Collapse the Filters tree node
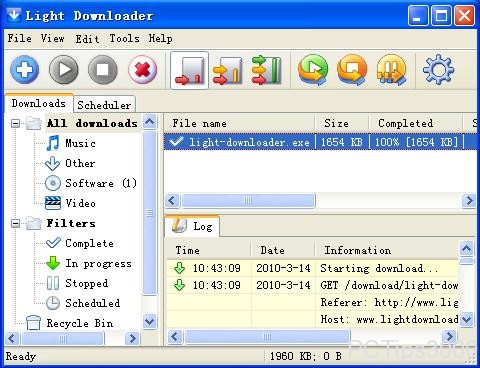The image size is (480, 368). [15, 223]
